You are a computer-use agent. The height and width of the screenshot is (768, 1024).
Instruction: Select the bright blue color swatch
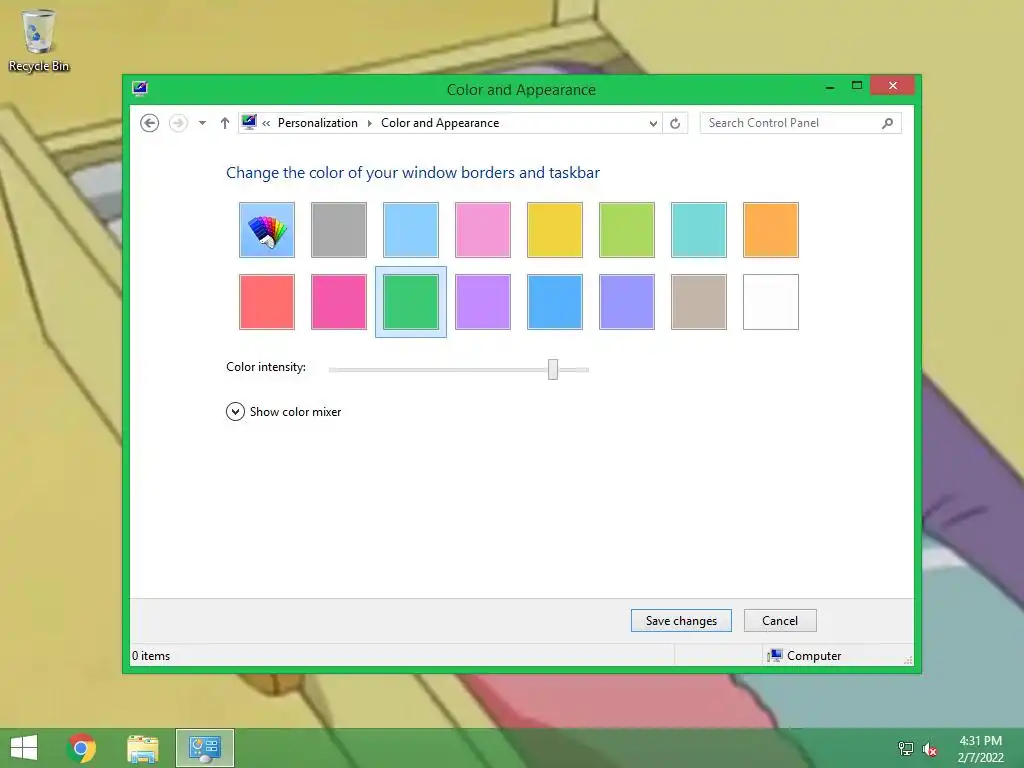[554, 302]
